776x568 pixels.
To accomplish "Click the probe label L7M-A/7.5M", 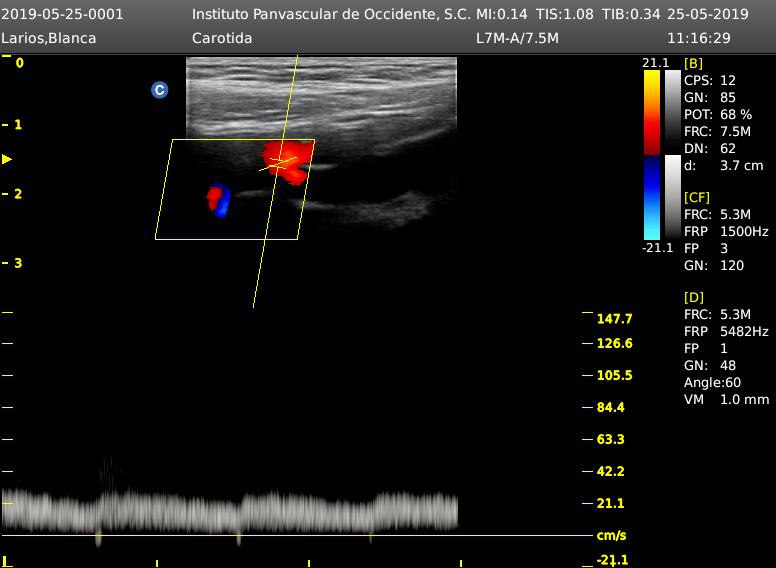I will (x=517, y=38).
